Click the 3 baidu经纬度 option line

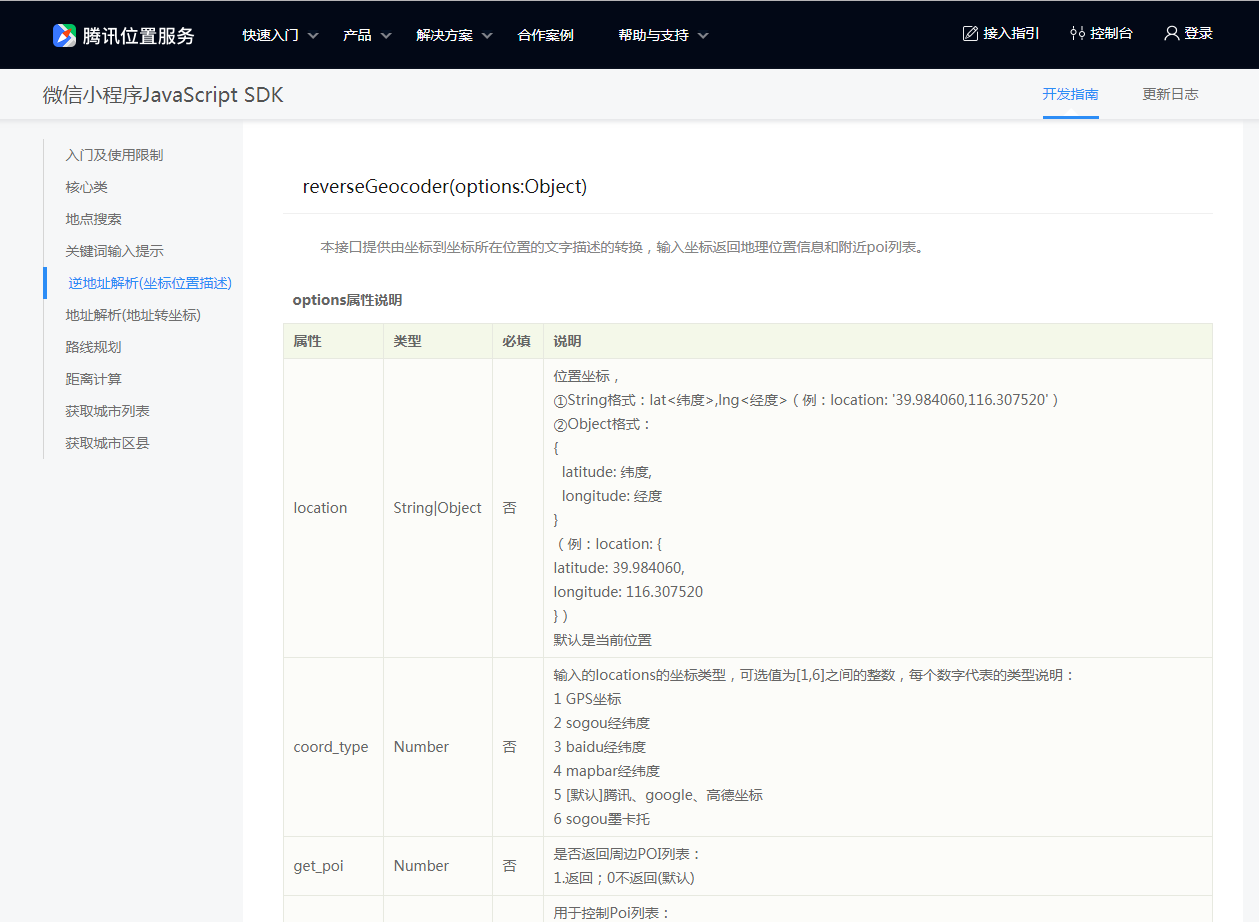599,747
